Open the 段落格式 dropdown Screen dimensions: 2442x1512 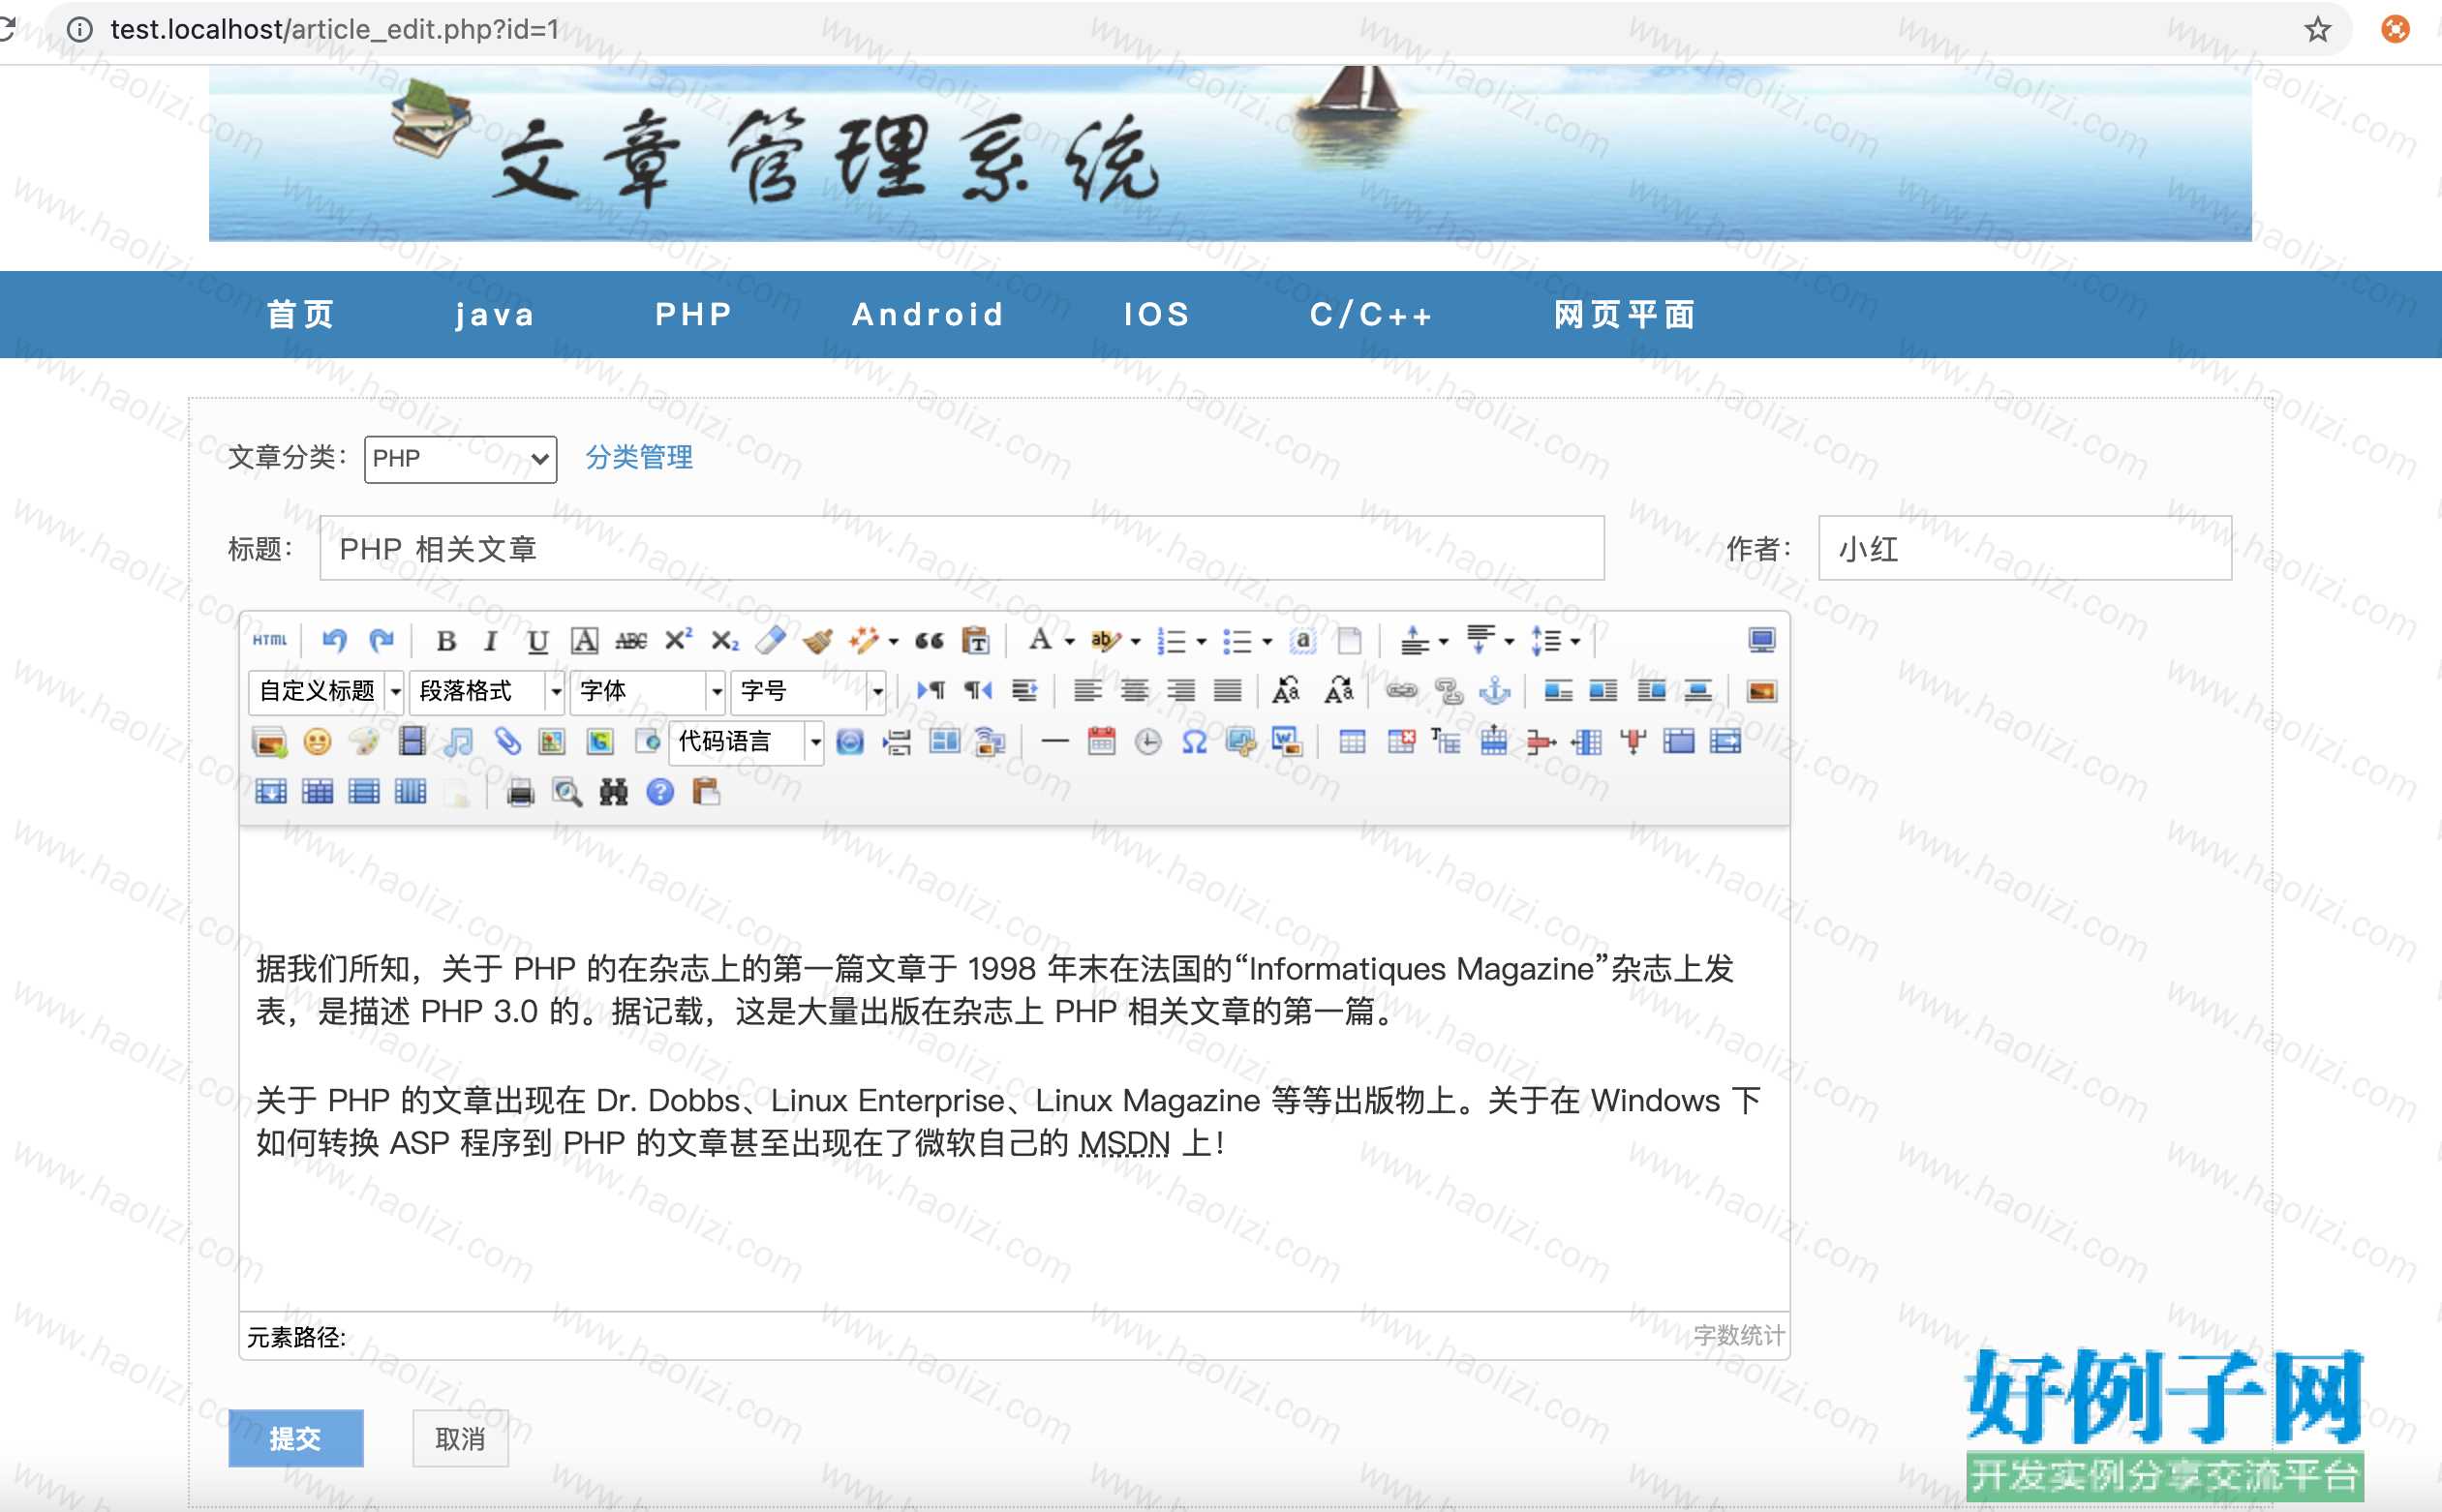[488, 691]
